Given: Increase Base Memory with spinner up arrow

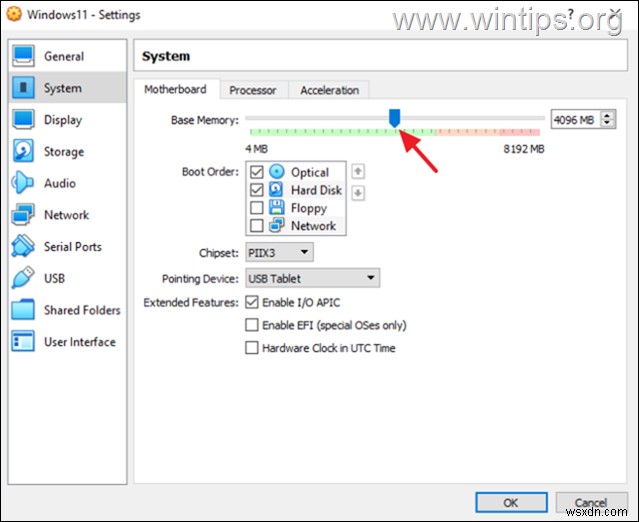Looking at the screenshot, I should [607, 115].
